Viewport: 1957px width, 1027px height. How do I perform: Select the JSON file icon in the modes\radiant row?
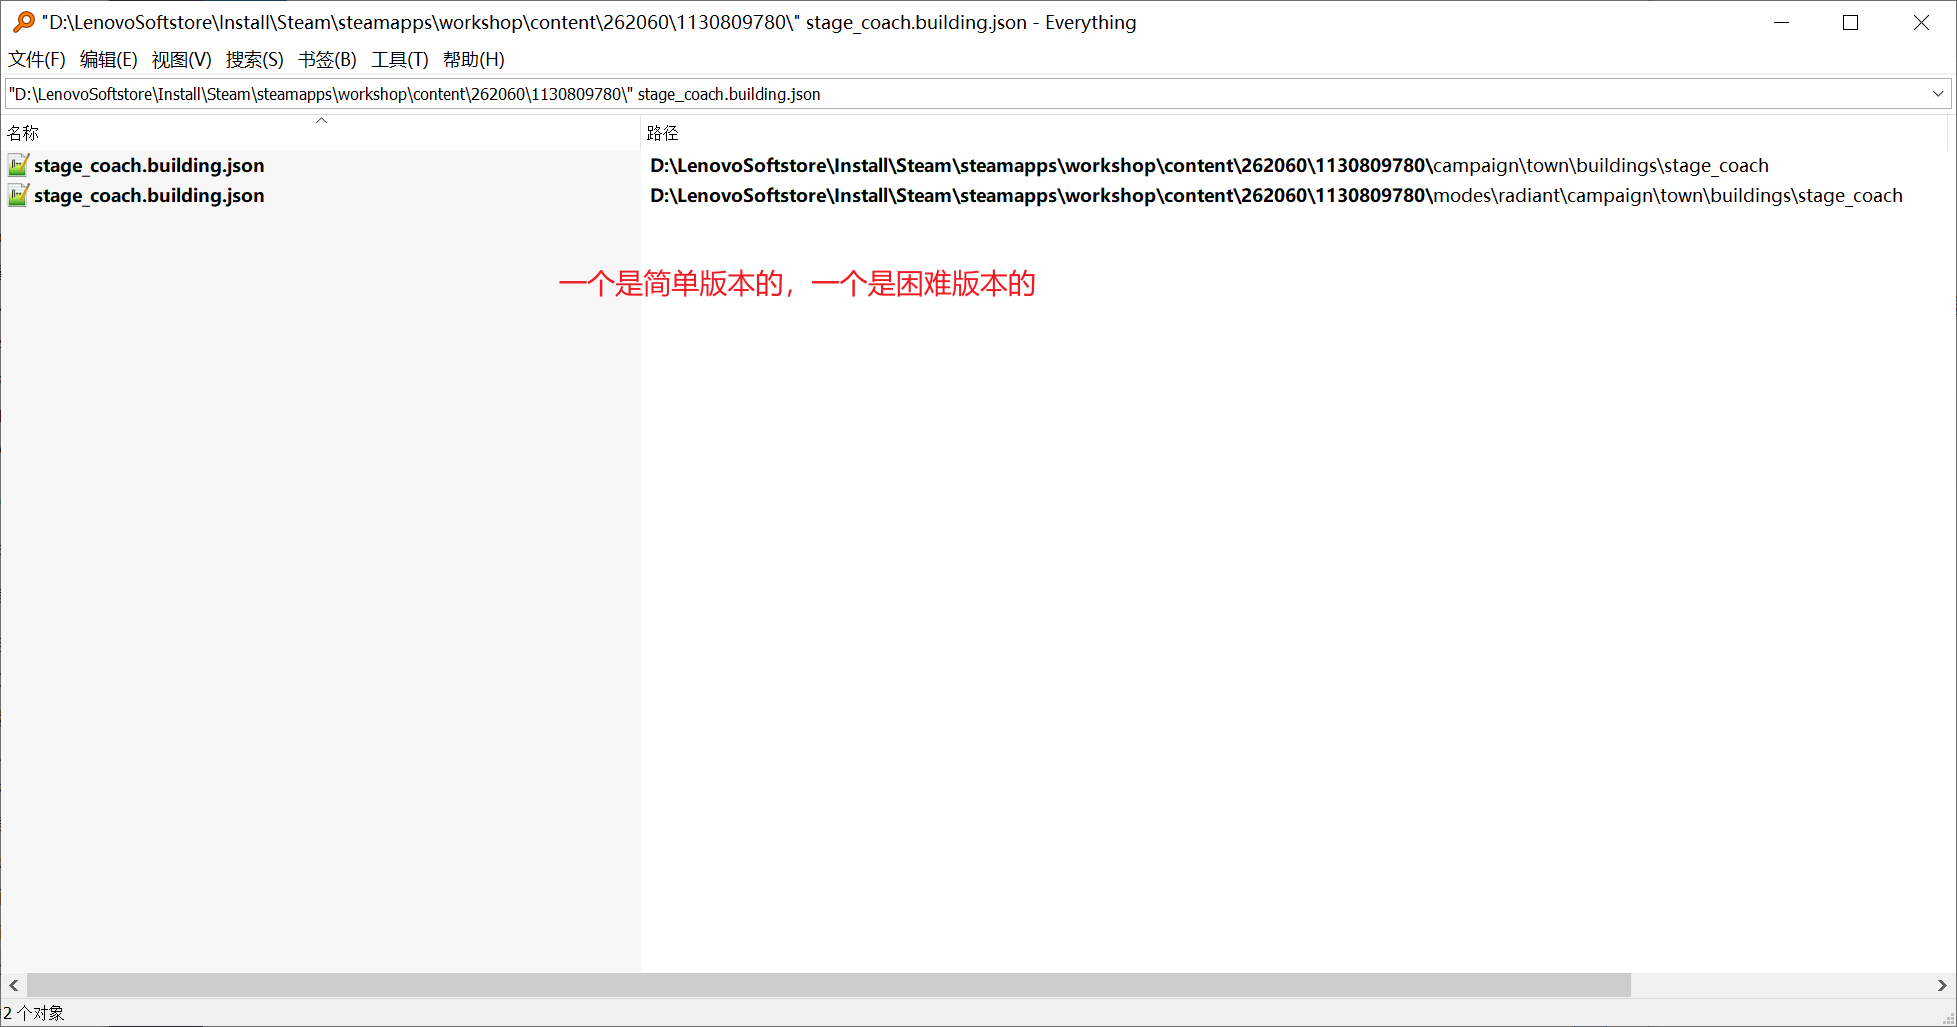(18, 195)
